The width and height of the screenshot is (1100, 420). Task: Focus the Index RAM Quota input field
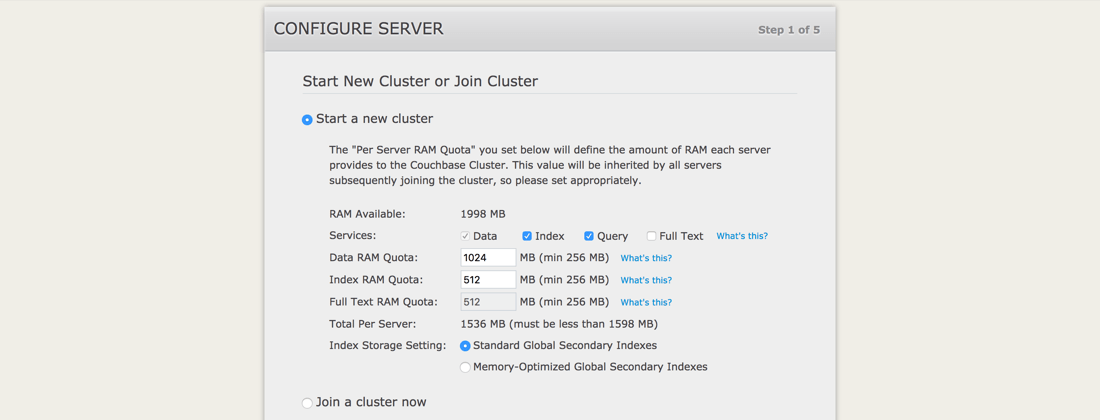click(488, 280)
